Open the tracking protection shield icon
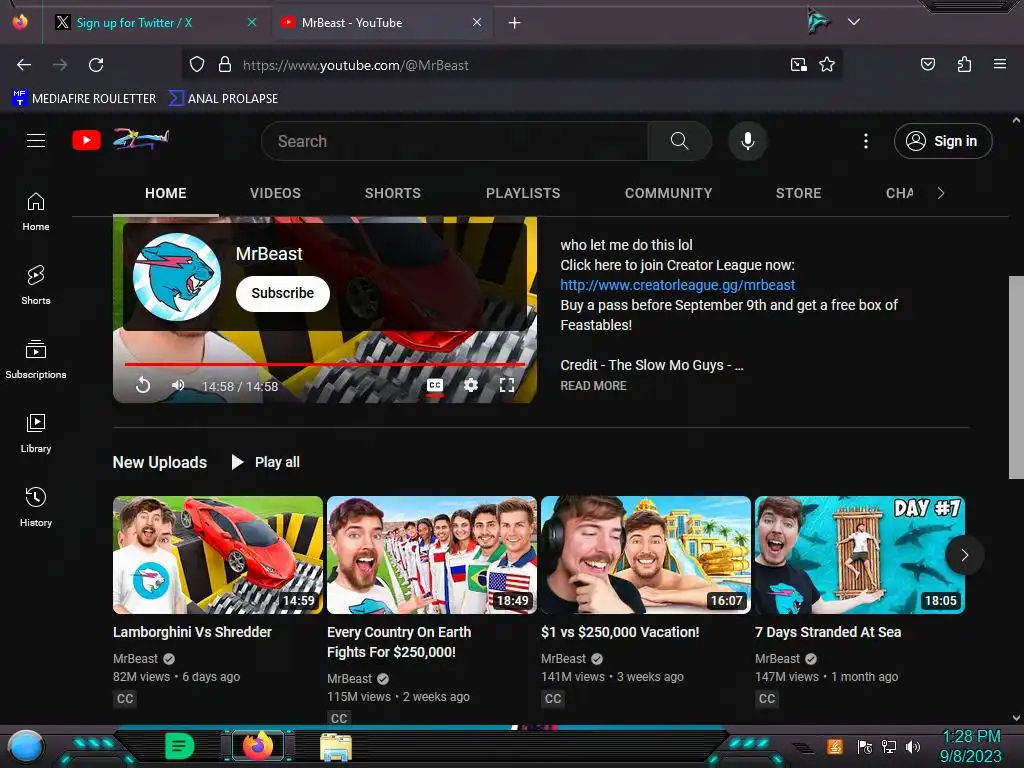The image size is (1024, 768). pyautogui.click(x=197, y=65)
